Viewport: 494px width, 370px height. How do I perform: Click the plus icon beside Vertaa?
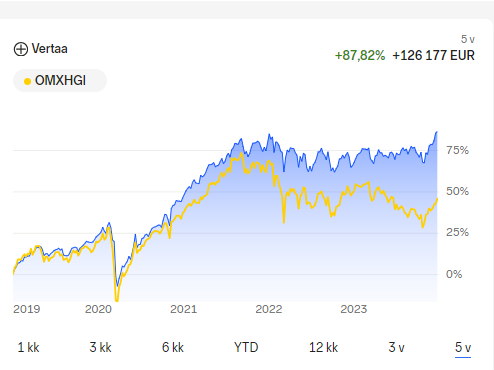[x=21, y=49]
